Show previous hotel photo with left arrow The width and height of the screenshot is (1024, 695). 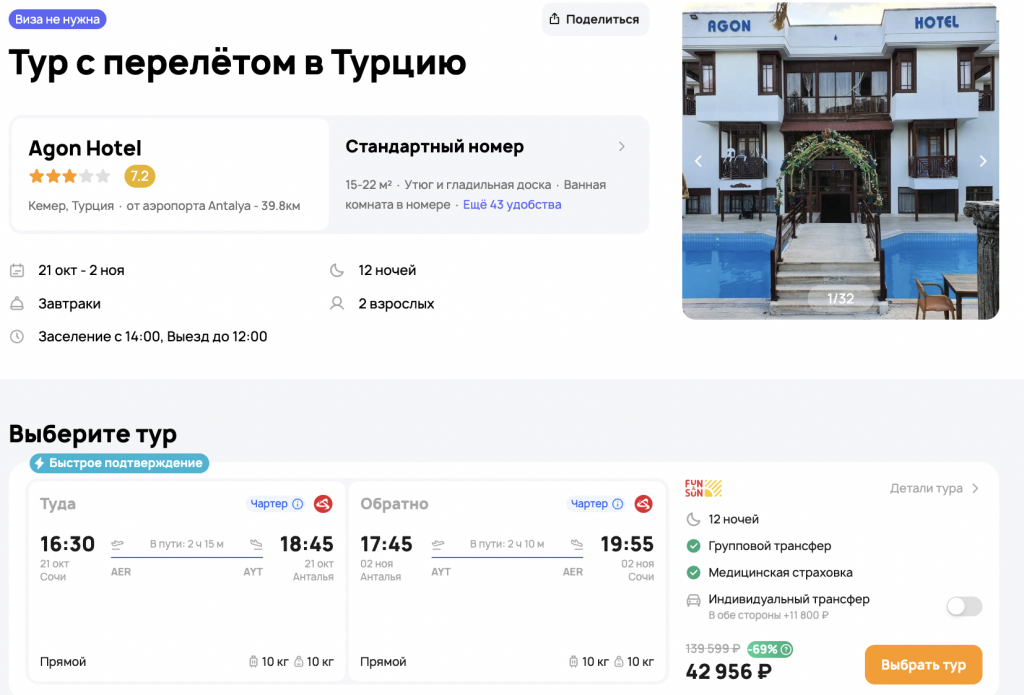click(x=699, y=161)
